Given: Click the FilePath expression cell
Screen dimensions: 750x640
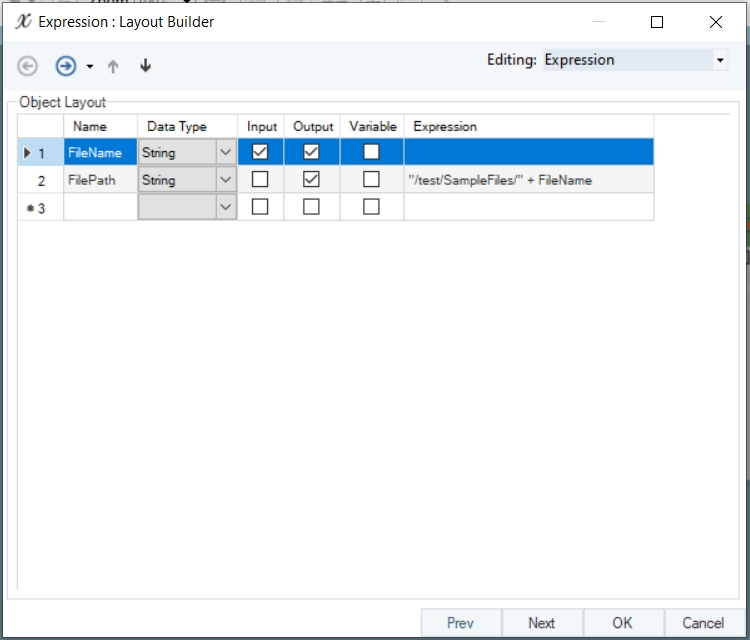Looking at the screenshot, I should pos(528,180).
